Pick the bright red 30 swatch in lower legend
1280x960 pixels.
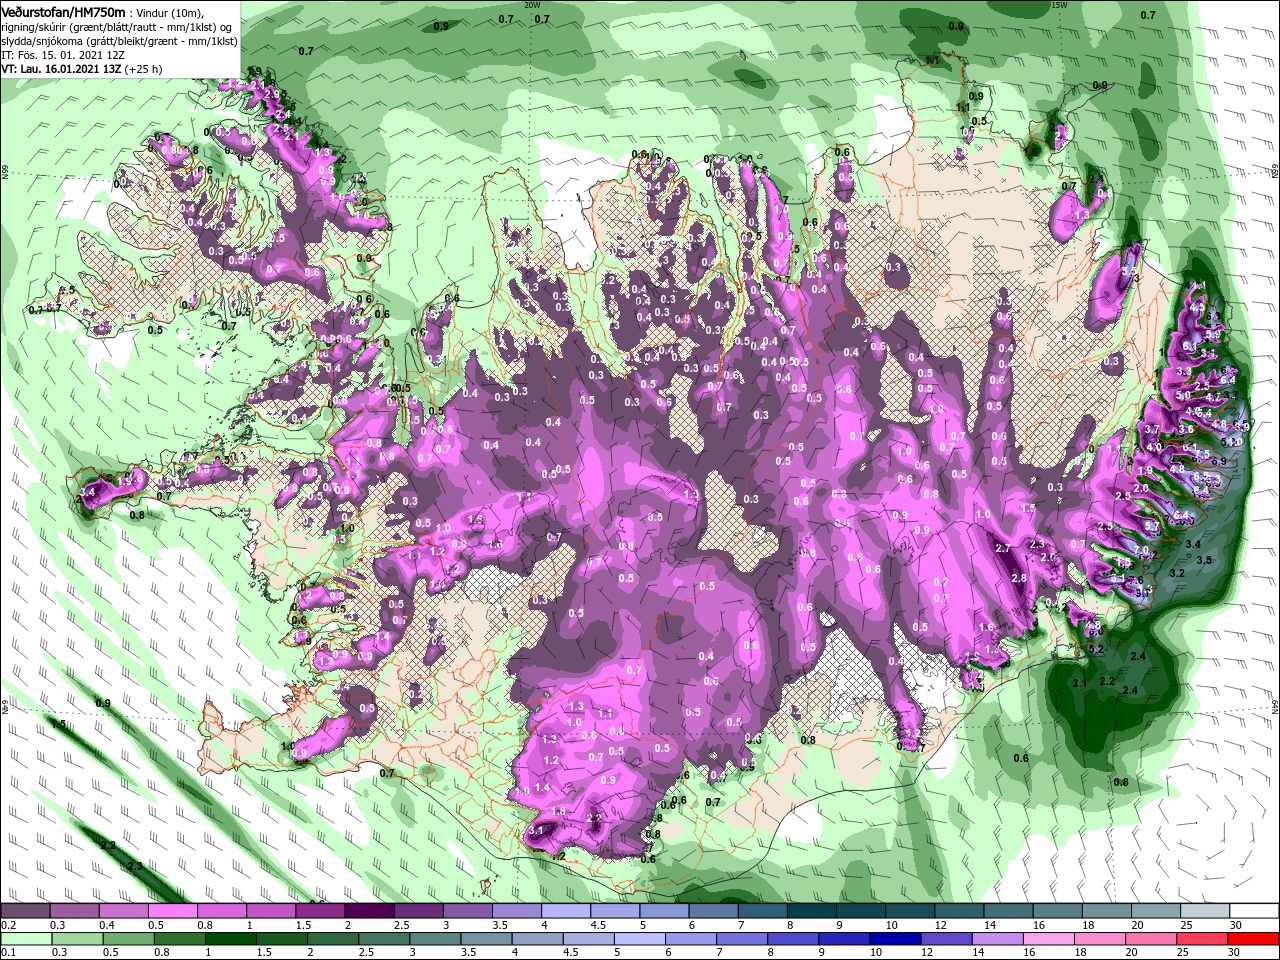point(1254,940)
